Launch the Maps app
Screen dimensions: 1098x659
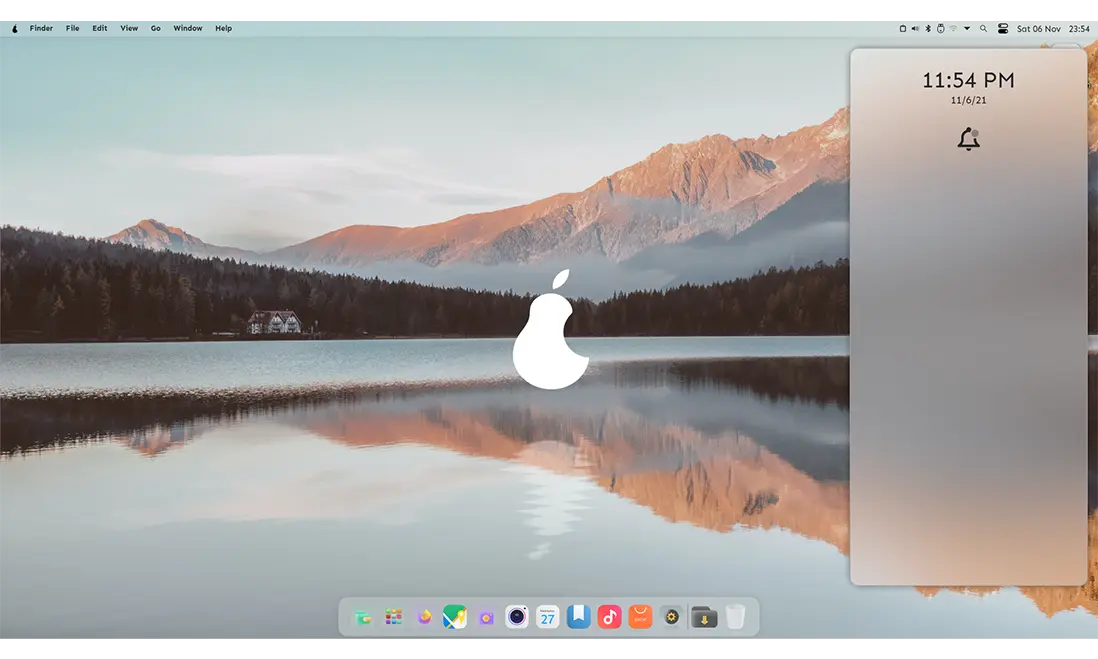coord(453,617)
